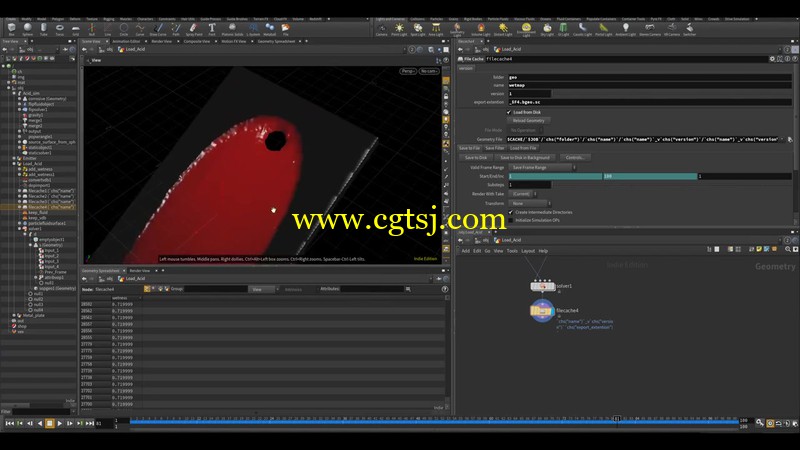Screen dimensions: 800x450
Task: Open the Transform dropdown
Action: 529,203
